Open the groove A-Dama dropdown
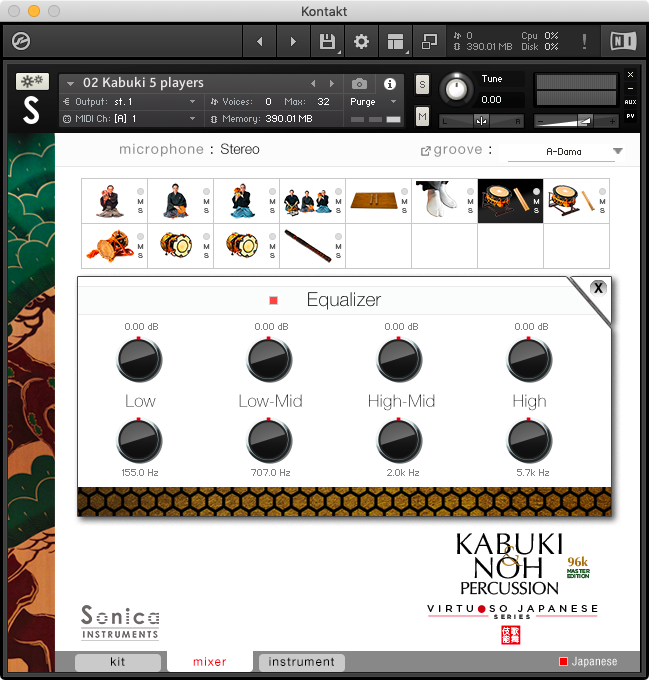Viewport: 649px width, 680px height. coord(566,151)
